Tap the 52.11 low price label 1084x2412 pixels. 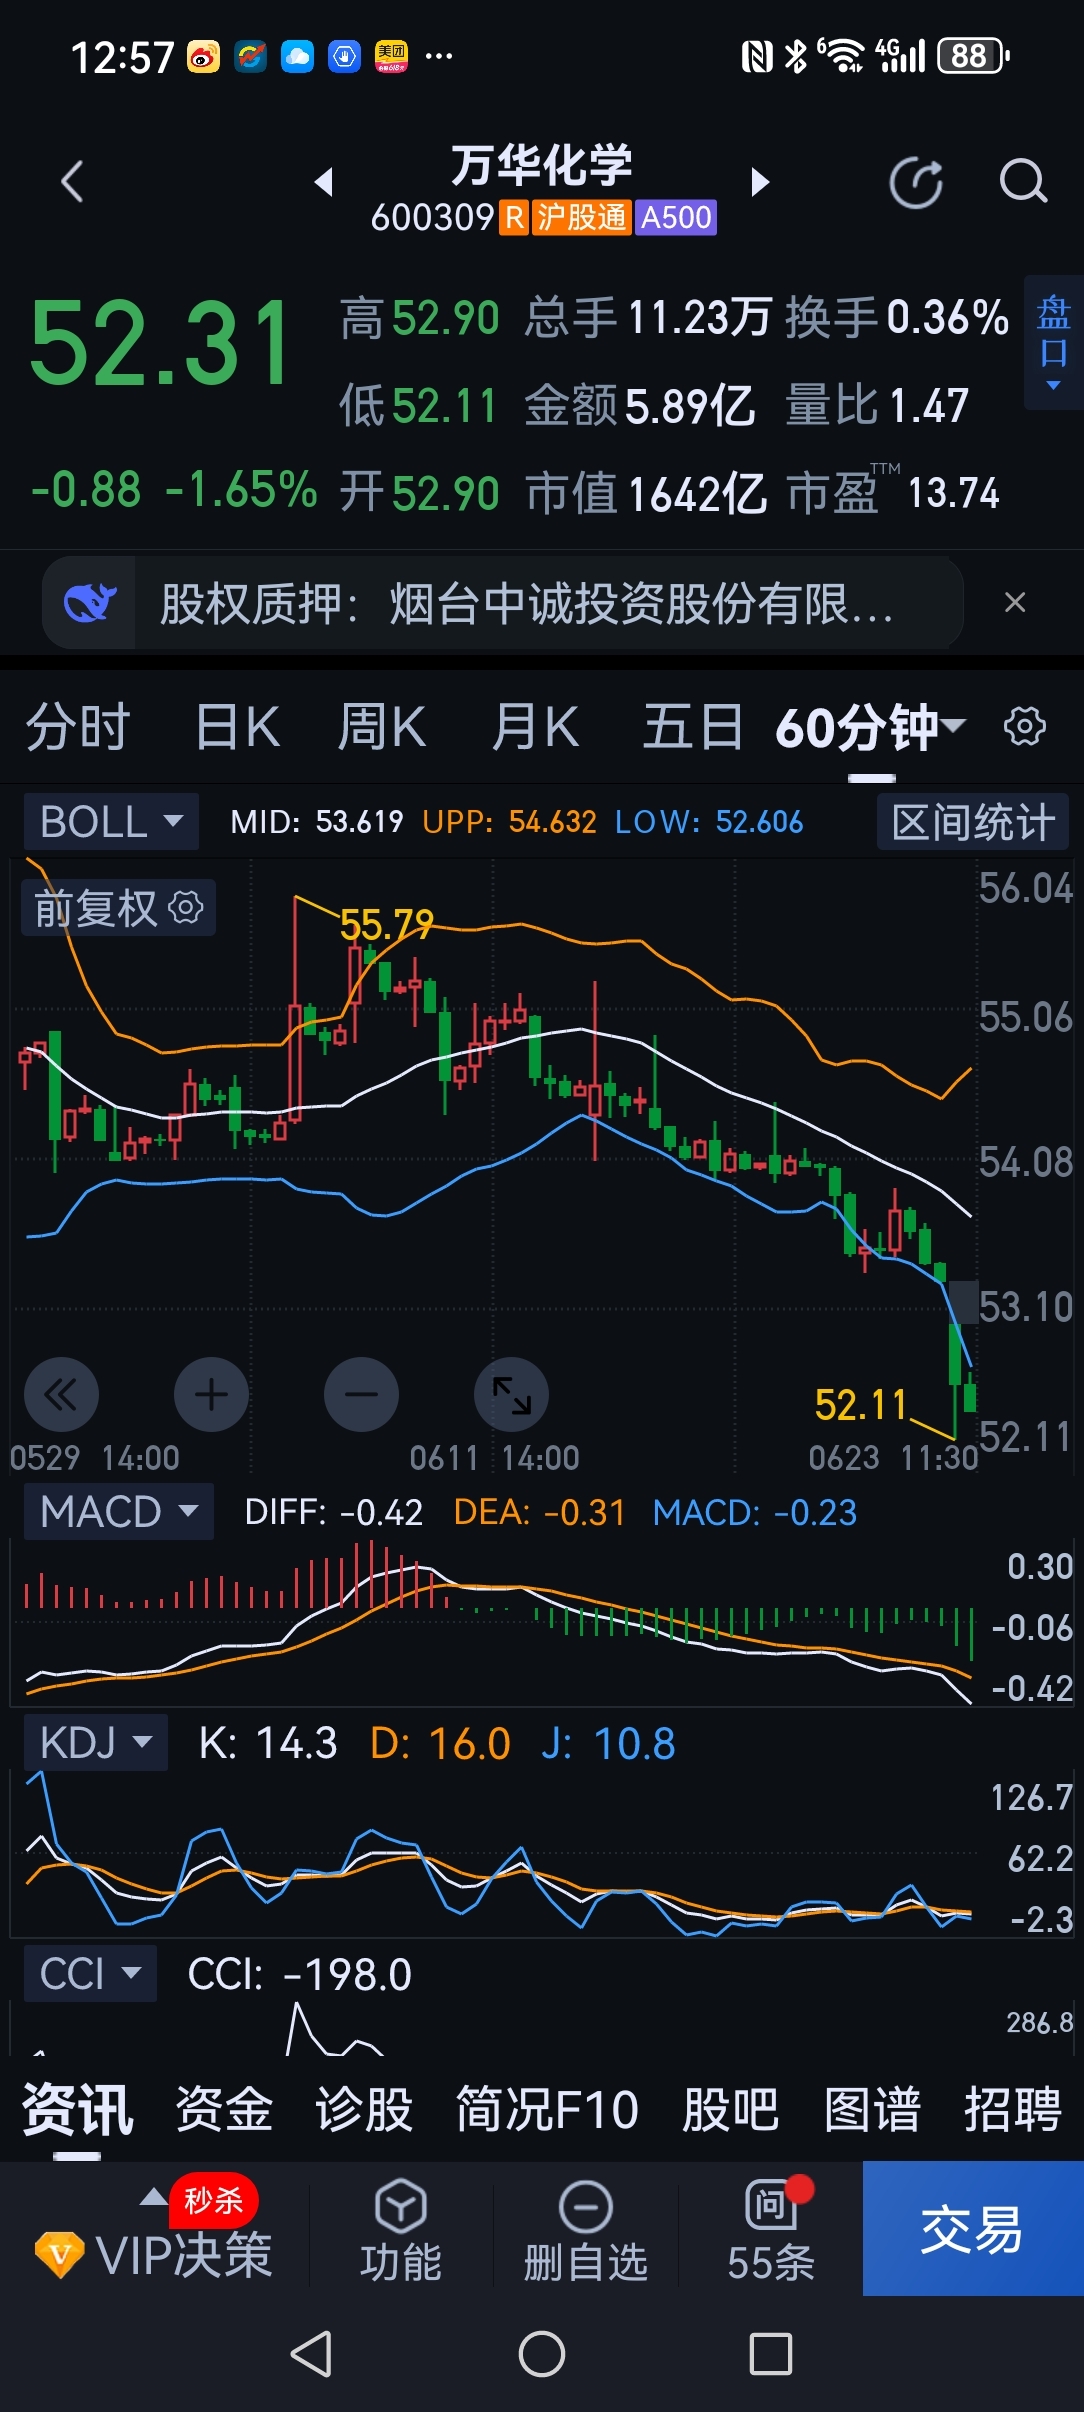(x=860, y=1405)
